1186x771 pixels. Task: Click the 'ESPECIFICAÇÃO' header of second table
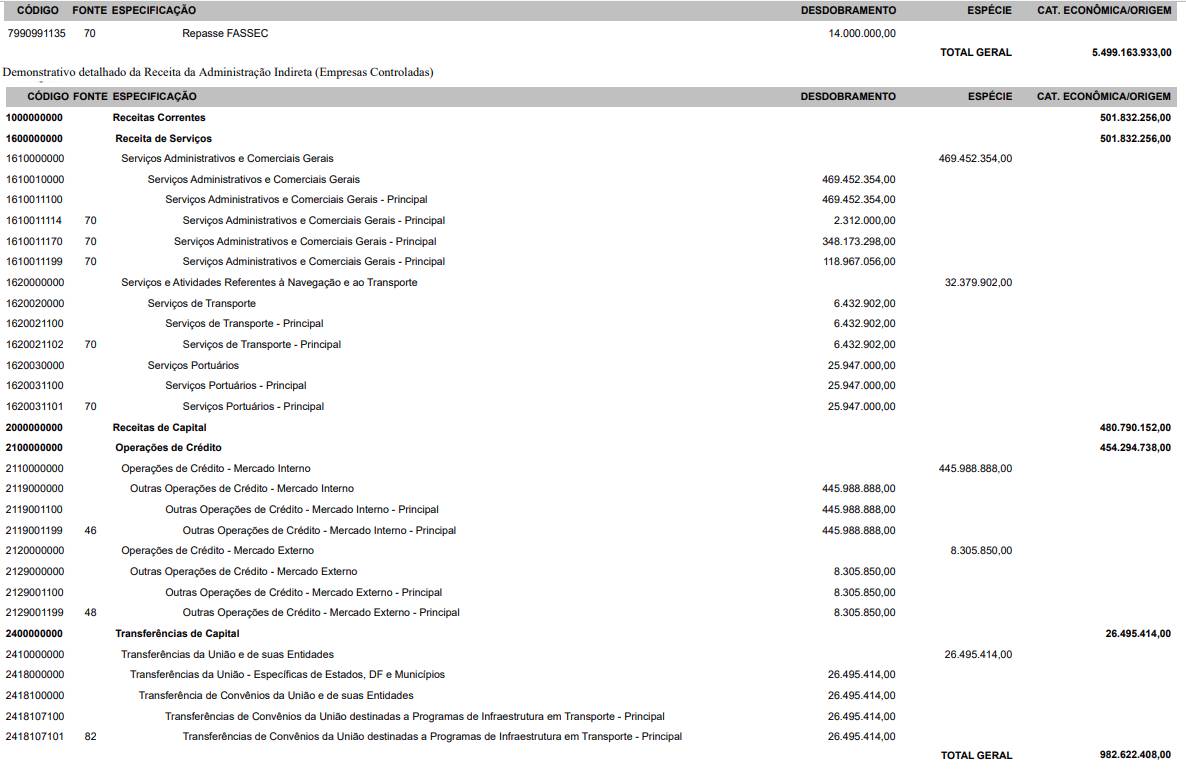(x=154, y=96)
